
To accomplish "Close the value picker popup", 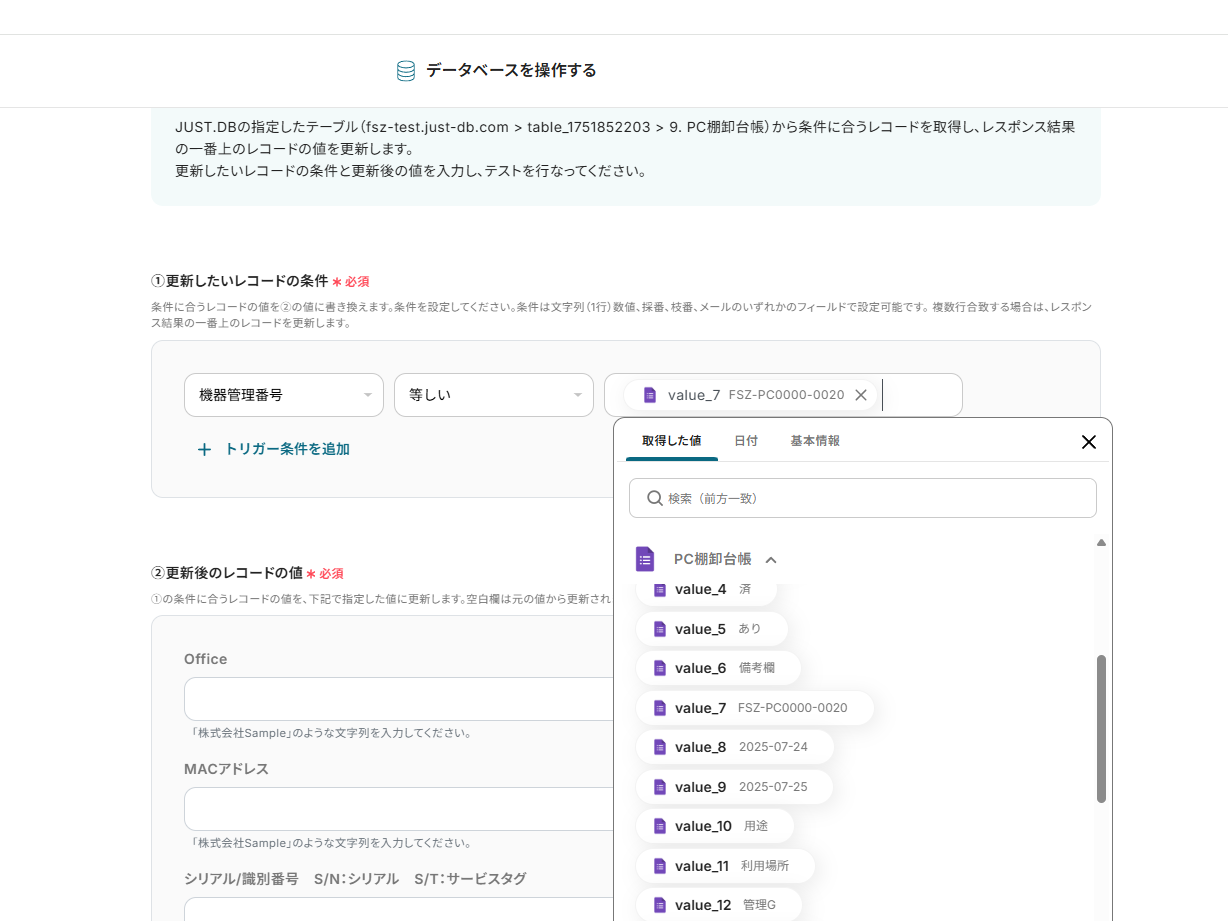I will [x=1089, y=442].
